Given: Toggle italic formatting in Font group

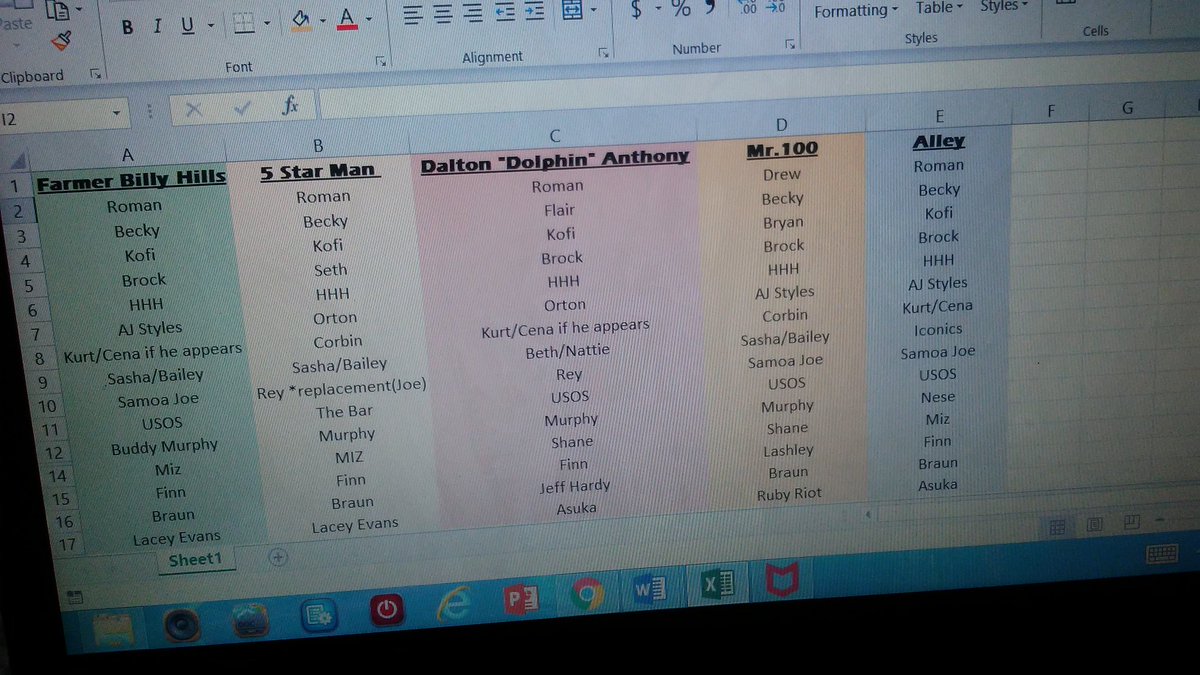Looking at the screenshot, I should (x=158, y=26).
